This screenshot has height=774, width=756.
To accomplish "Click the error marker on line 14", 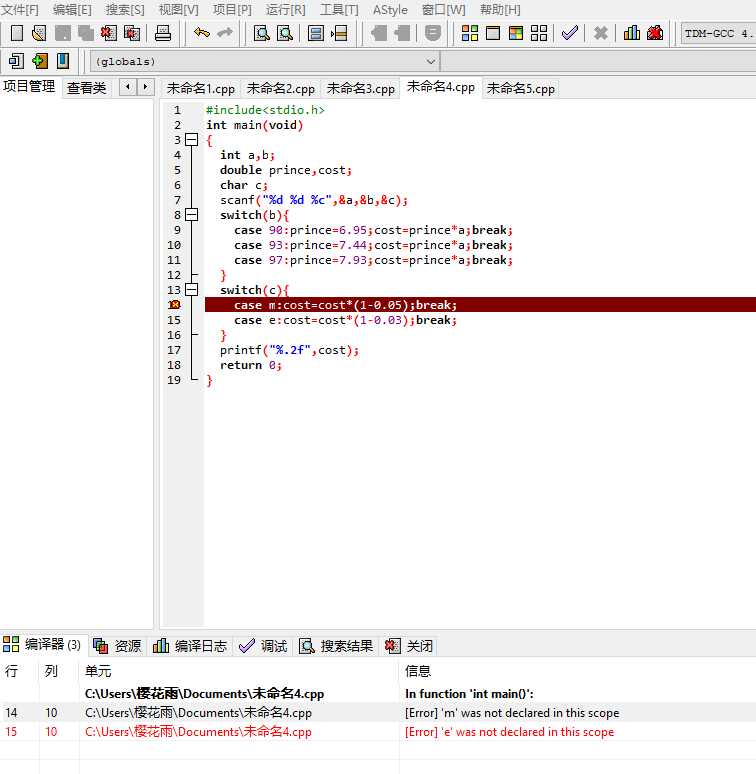I will coord(174,305).
